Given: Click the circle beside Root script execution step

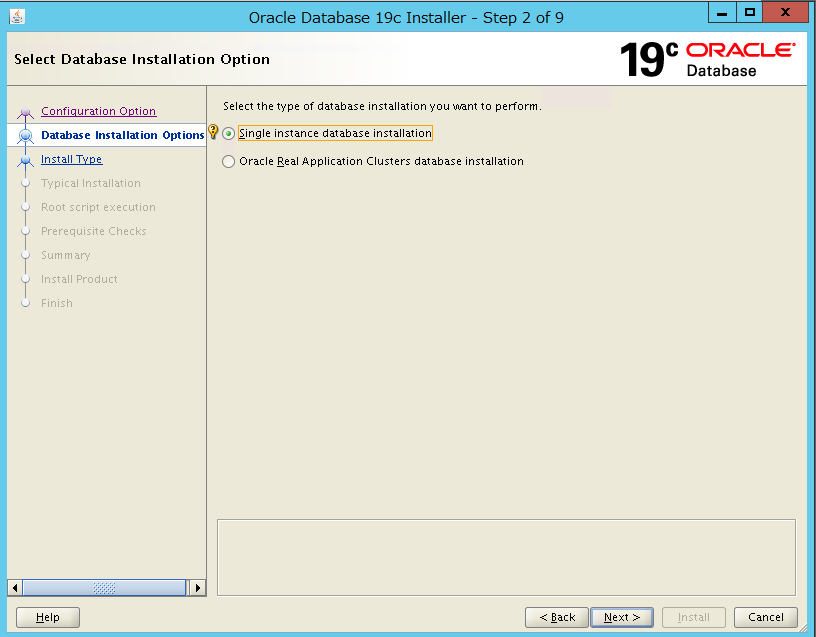Looking at the screenshot, I should 25,207.
